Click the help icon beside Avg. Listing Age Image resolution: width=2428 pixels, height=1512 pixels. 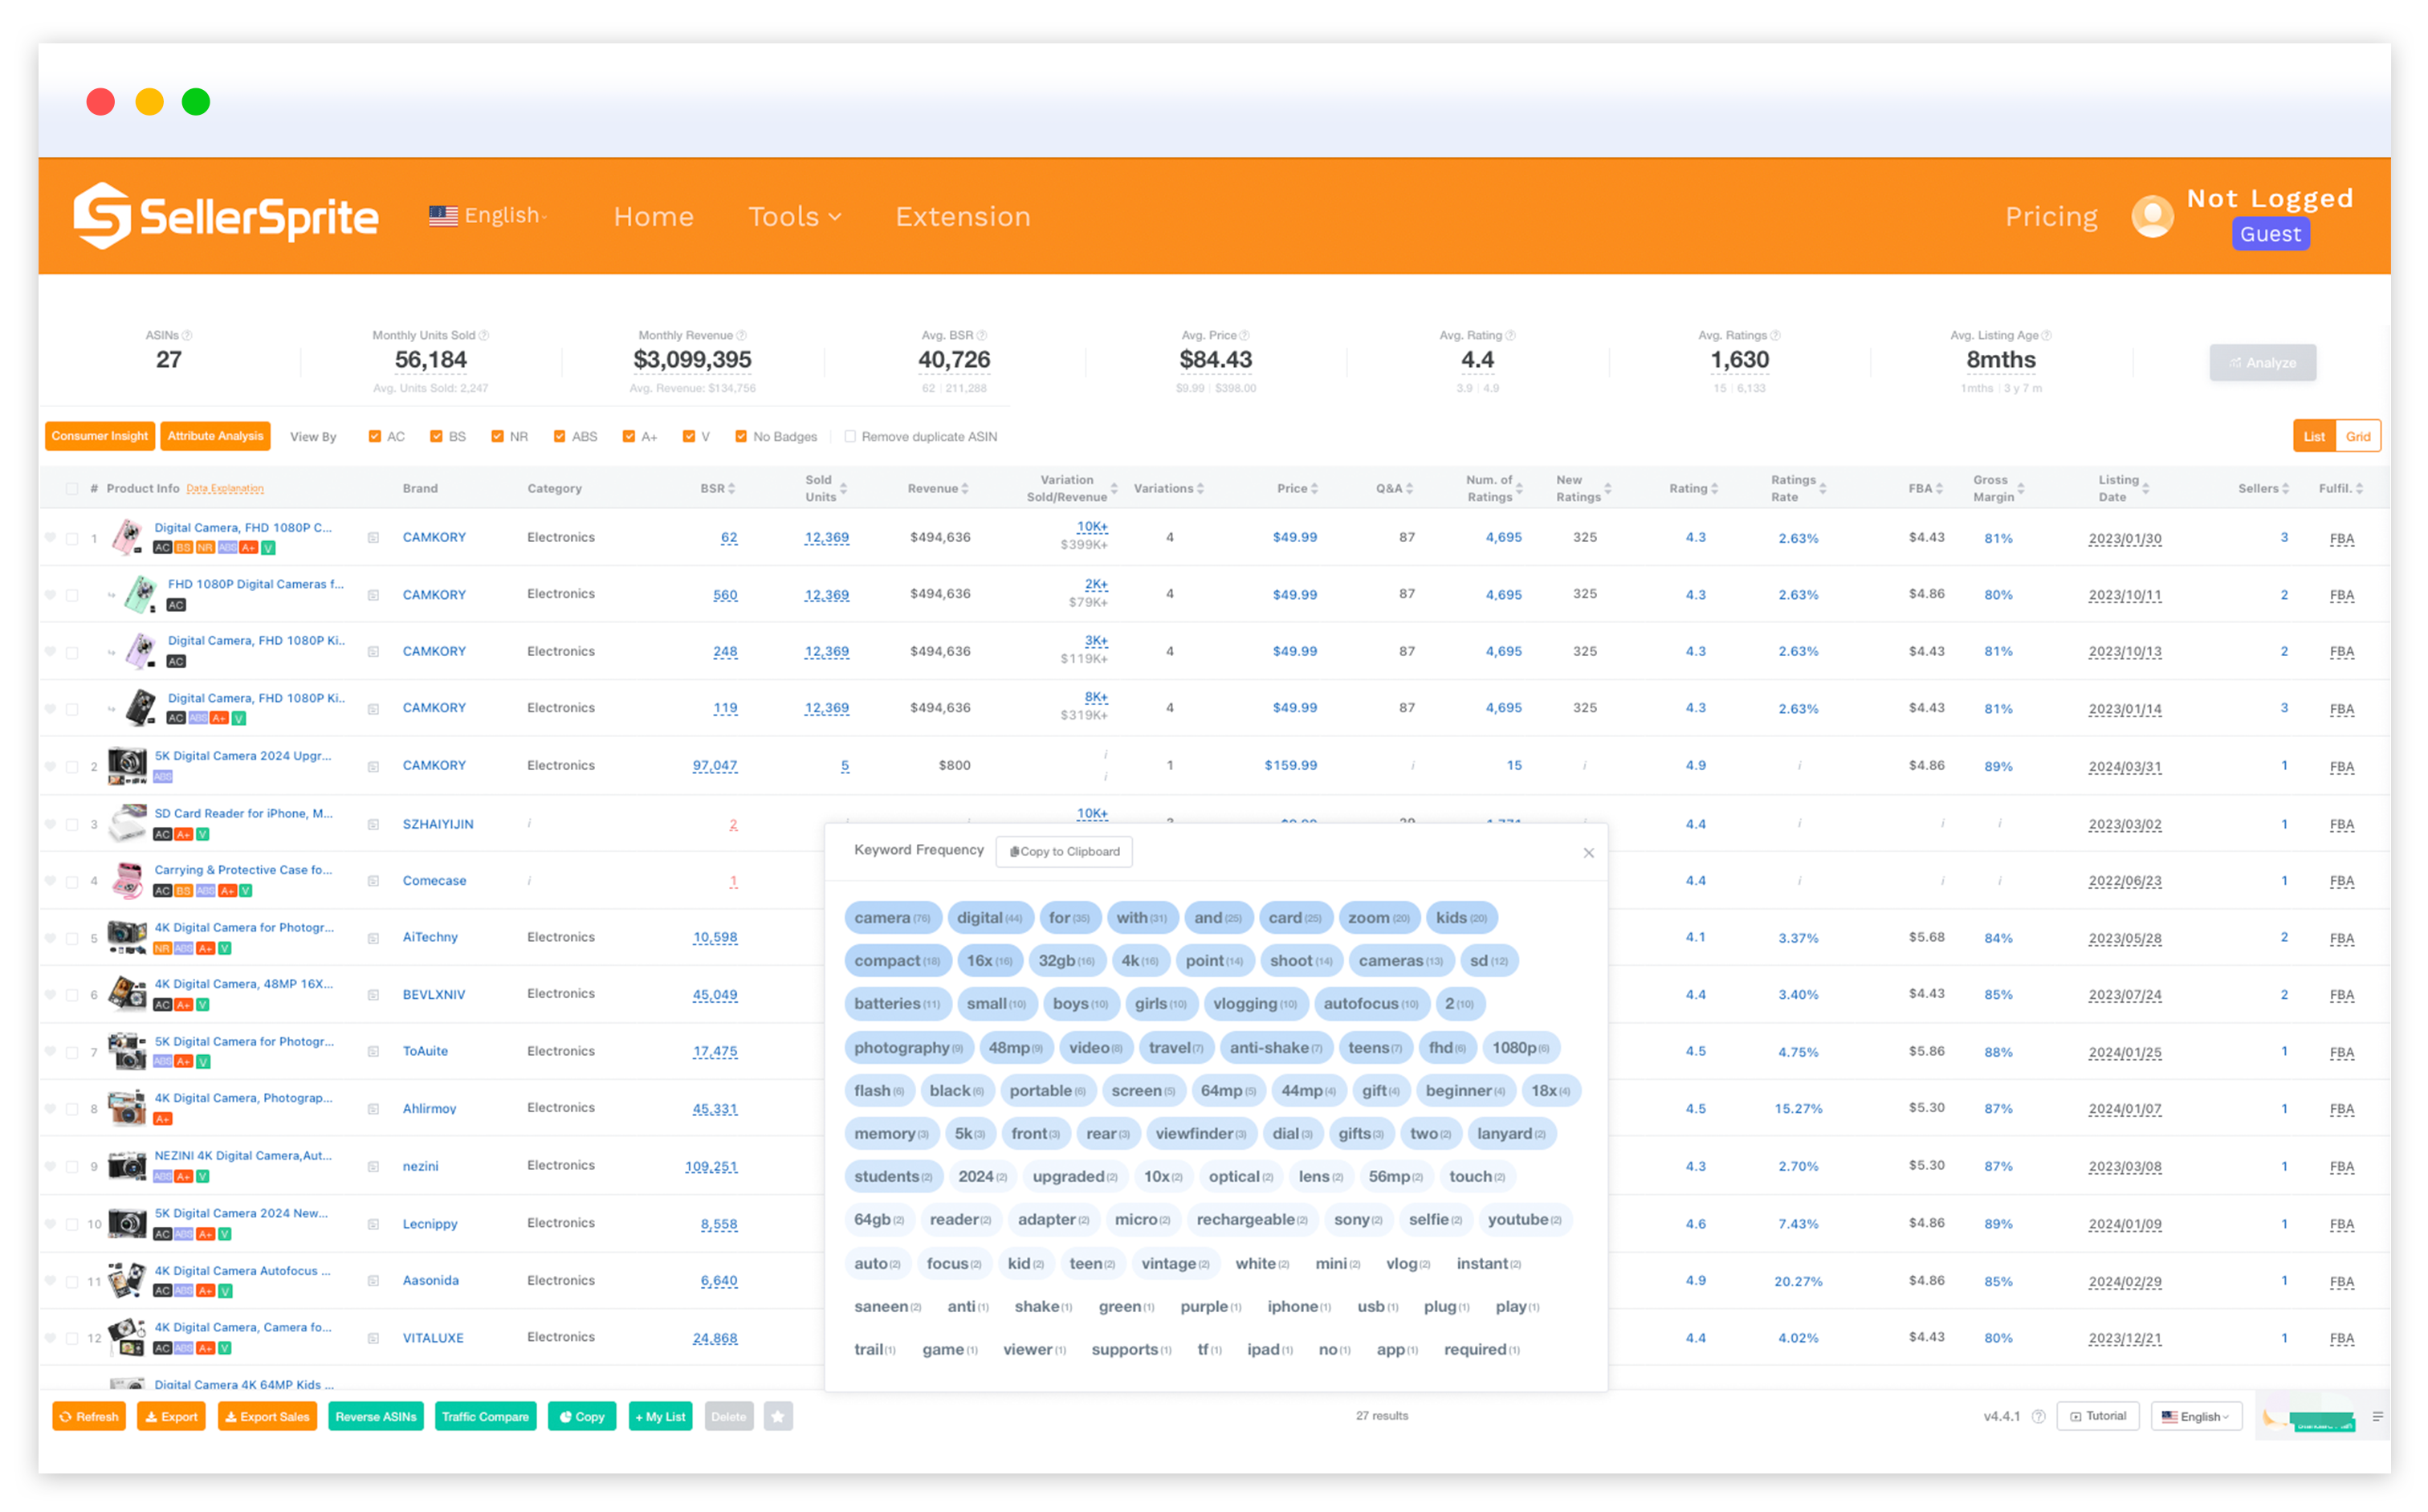[2046, 335]
